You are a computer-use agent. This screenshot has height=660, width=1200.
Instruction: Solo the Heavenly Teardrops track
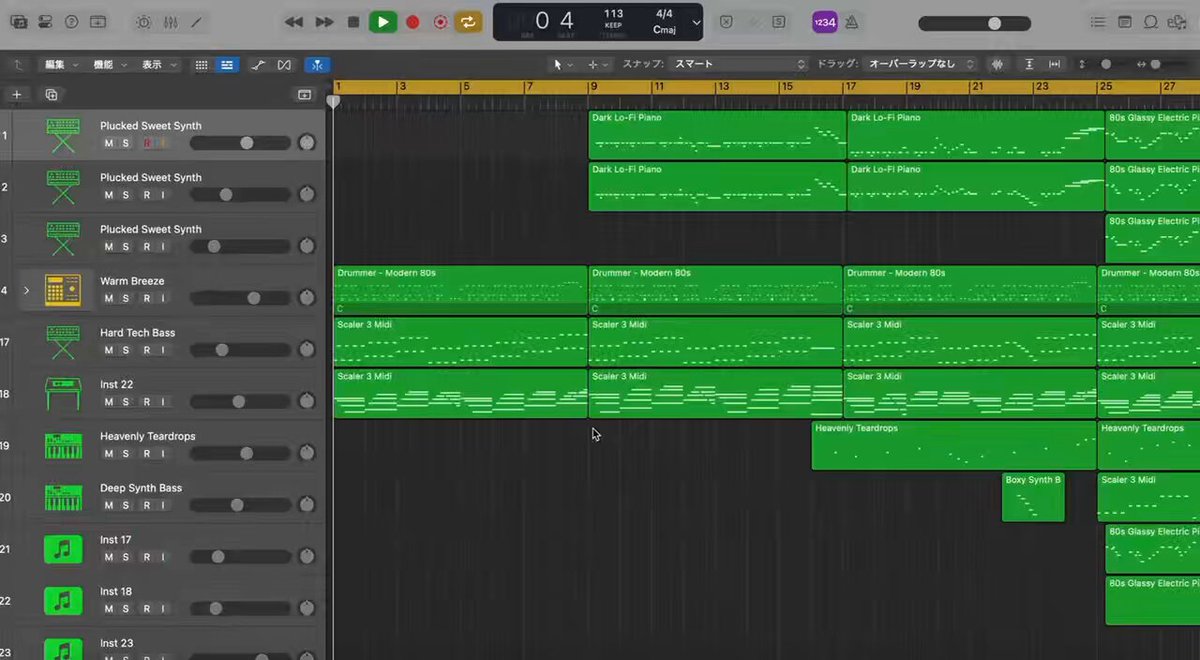point(126,454)
